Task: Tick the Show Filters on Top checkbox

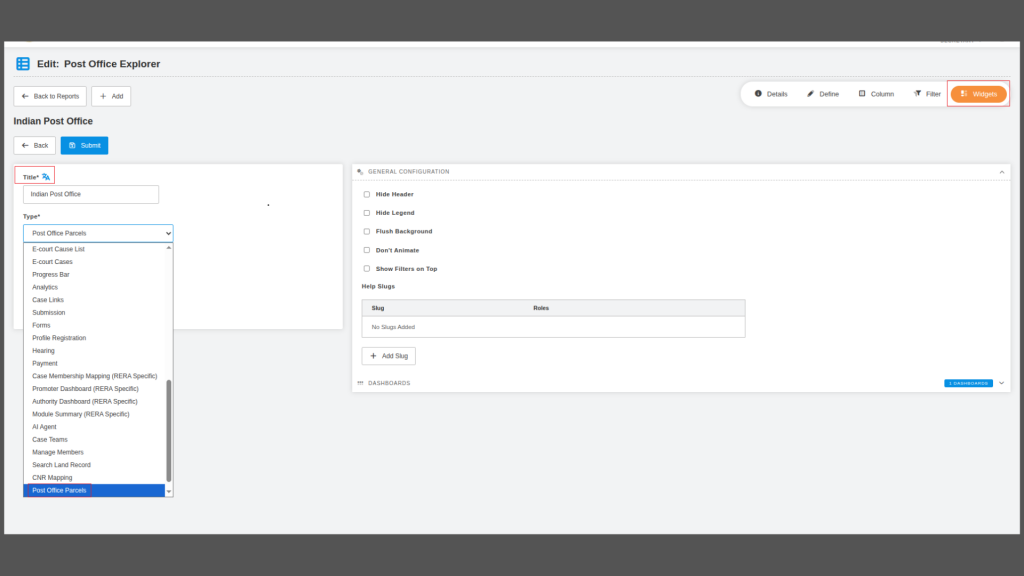Action: pos(367,269)
